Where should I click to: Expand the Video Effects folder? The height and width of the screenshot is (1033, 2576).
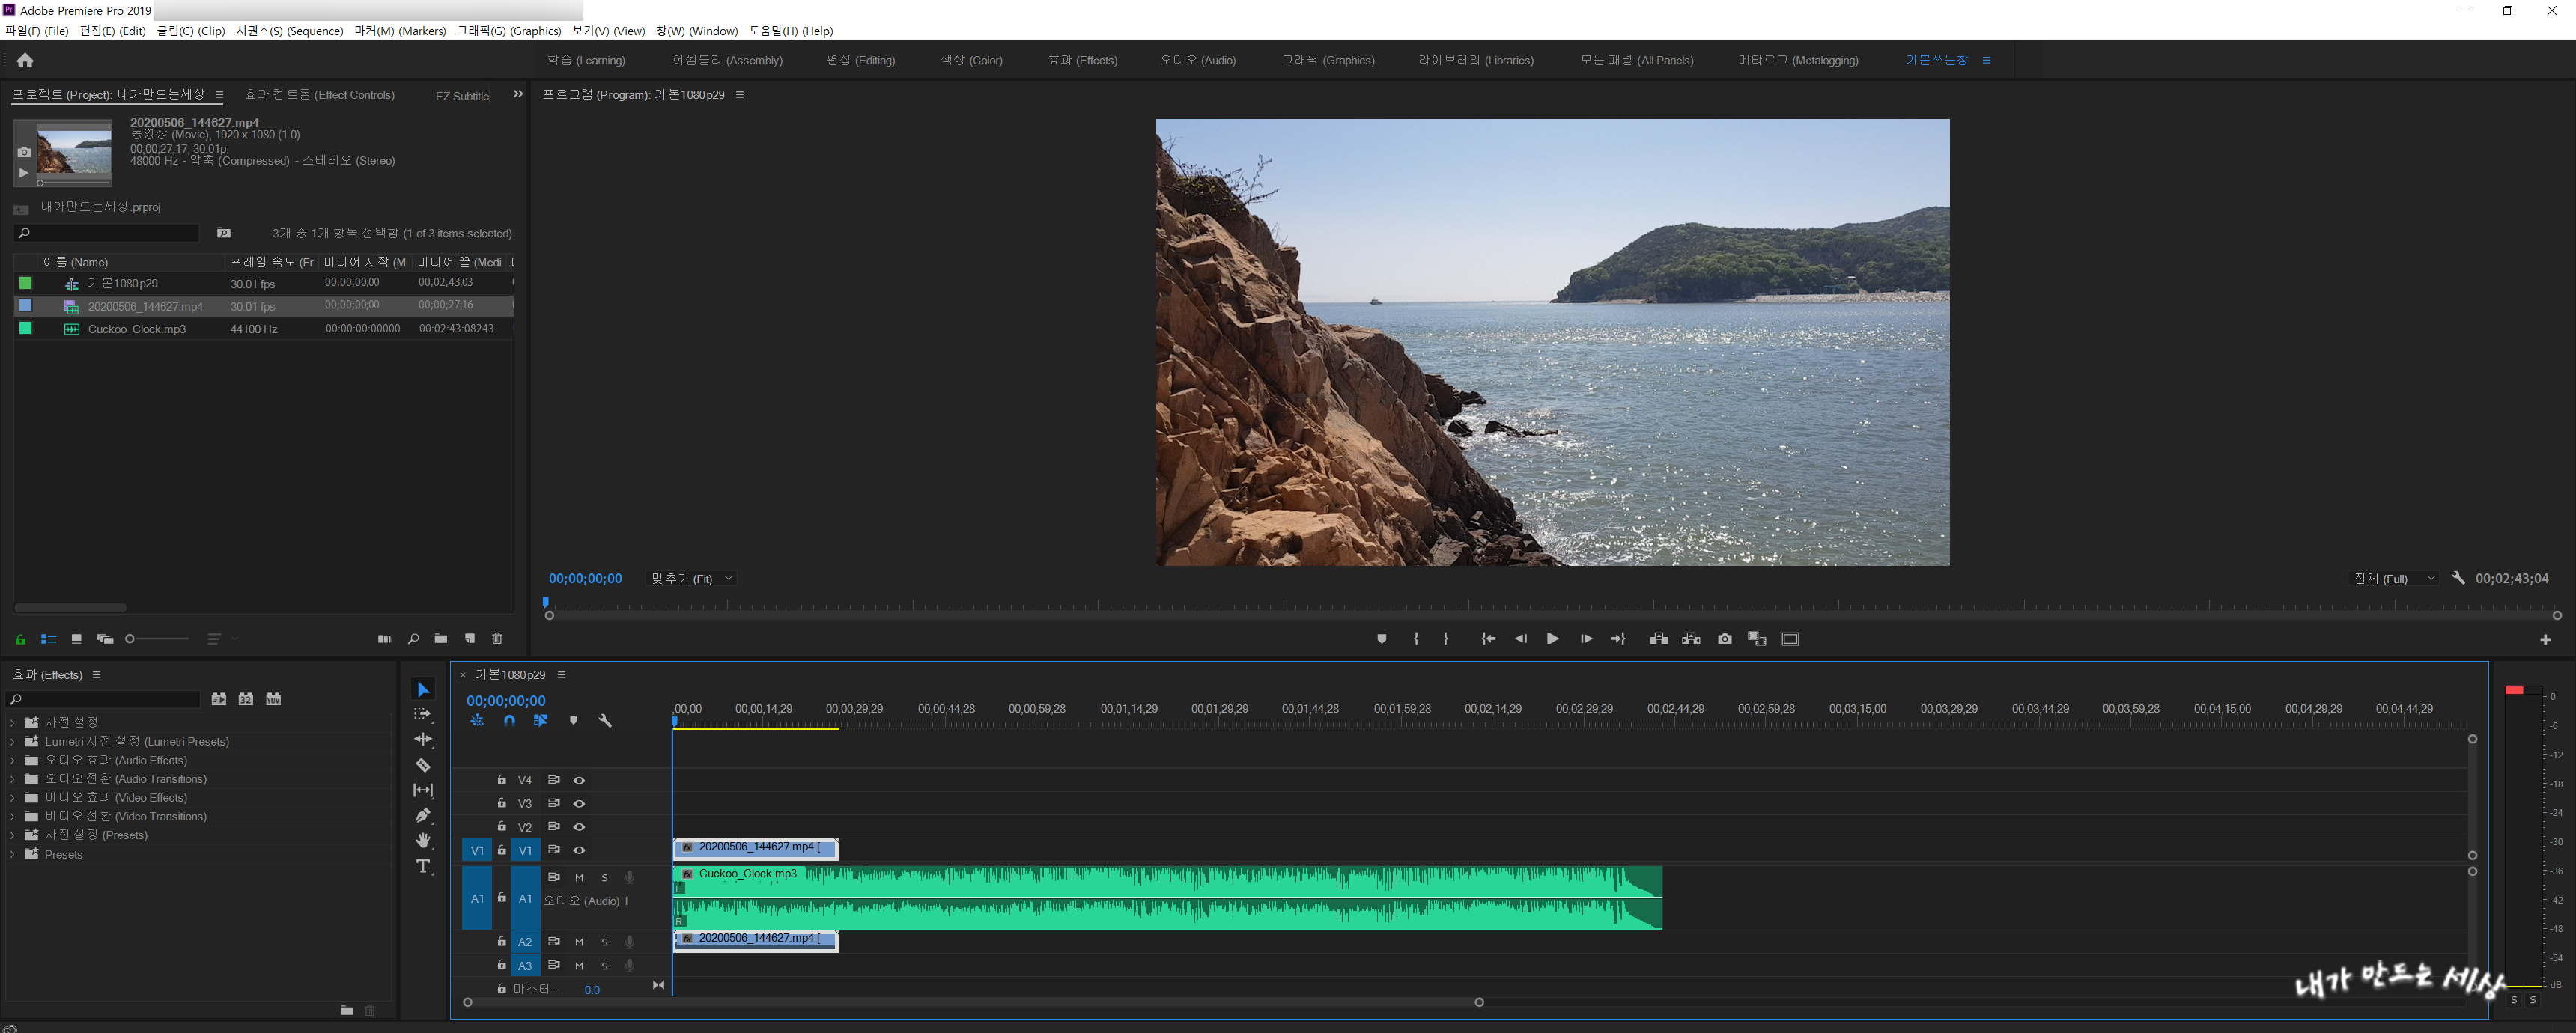coord(13,798)
